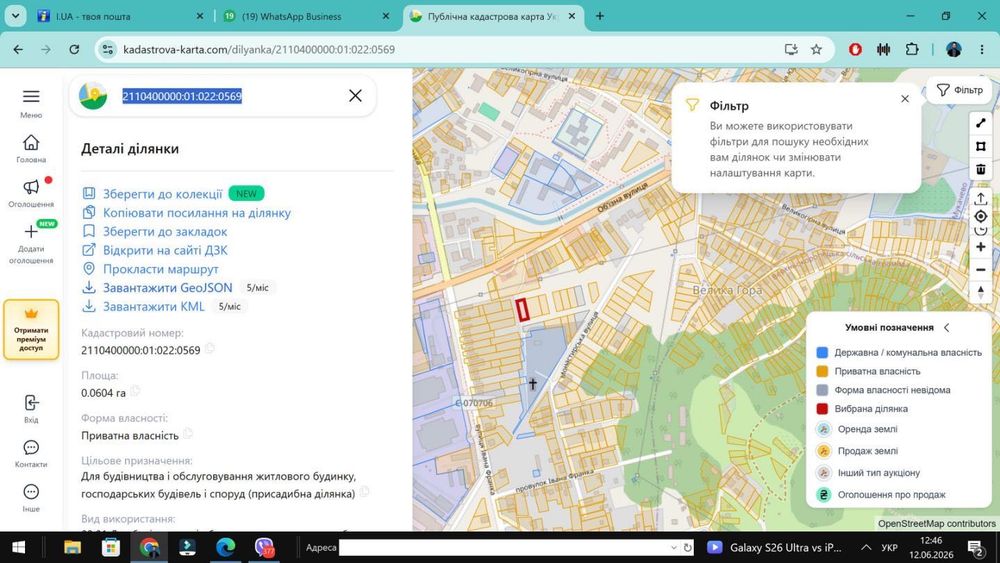Switch to WhatsApp Business tab
The image size is (1000, 563).
(306, 17)
